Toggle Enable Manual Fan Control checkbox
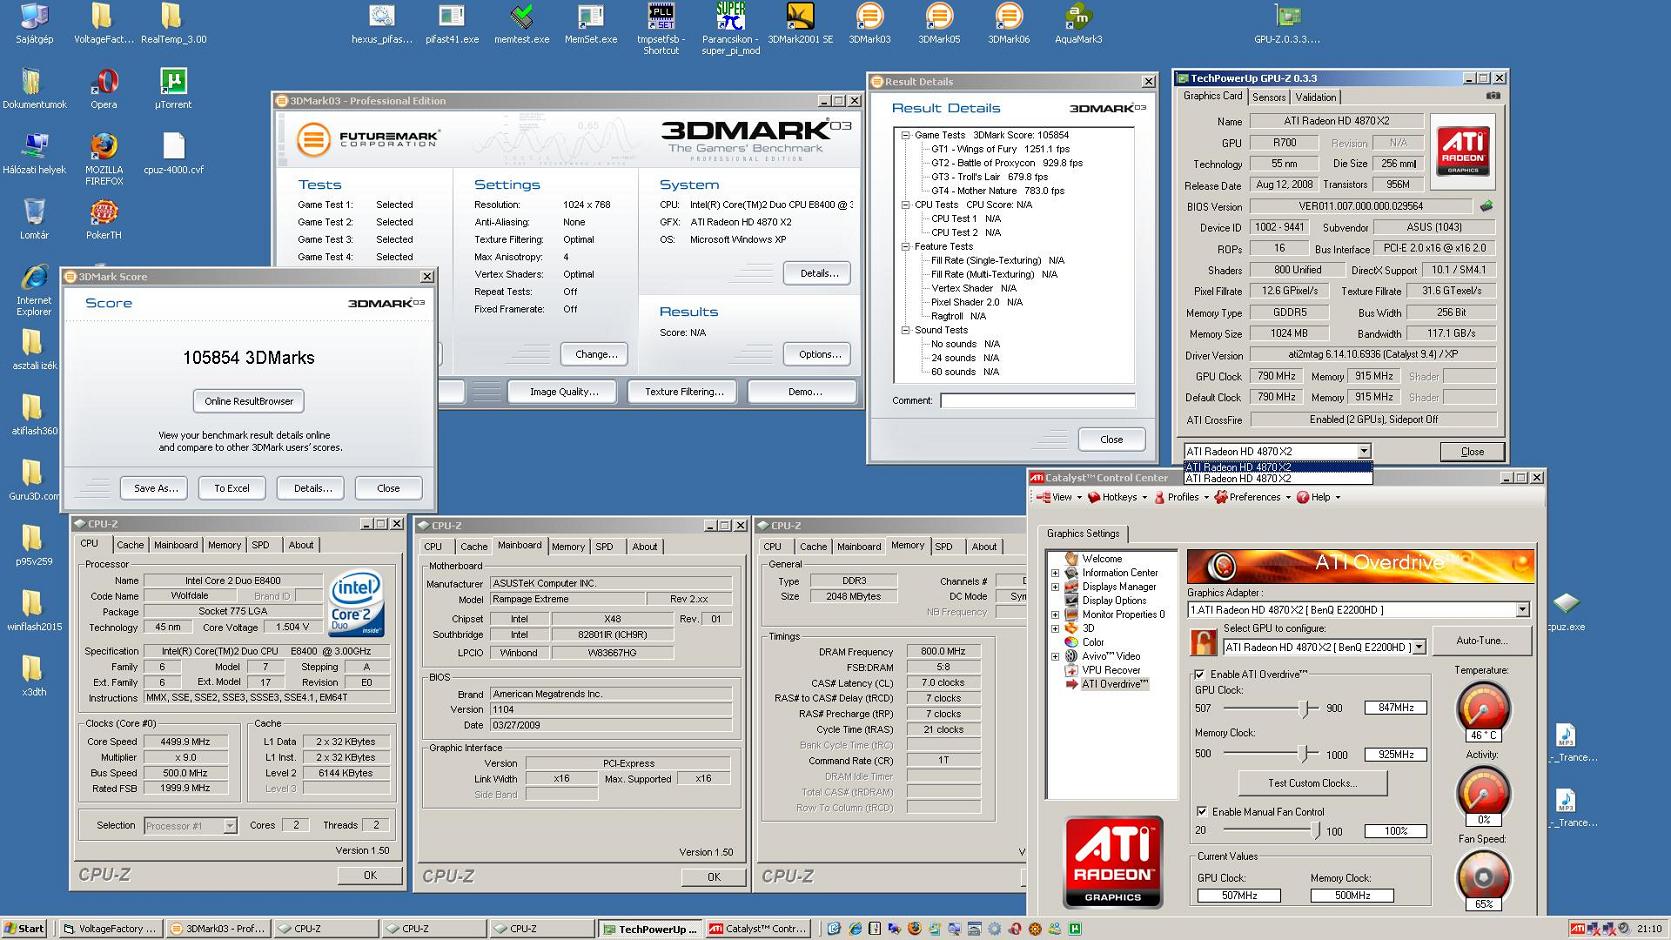This screenshot has height=940, width=1671. coord(1201,811)
